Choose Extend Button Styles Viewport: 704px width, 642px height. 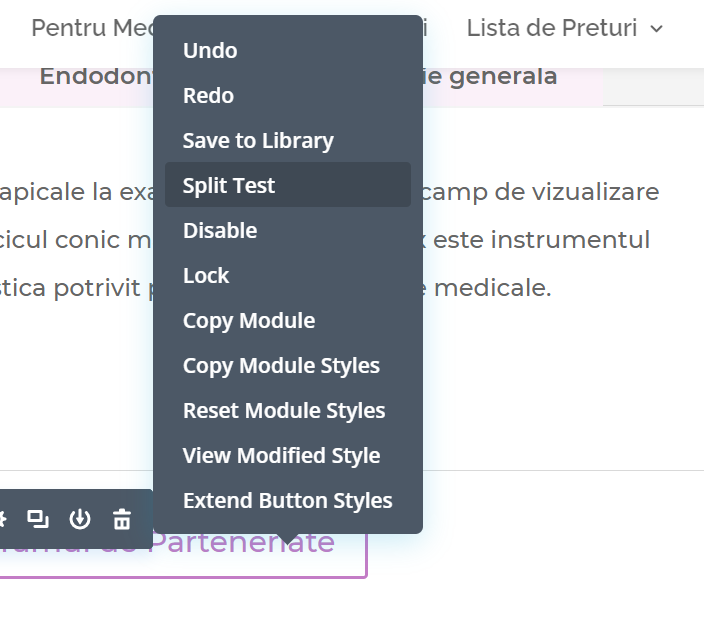(x=288, y=500)
